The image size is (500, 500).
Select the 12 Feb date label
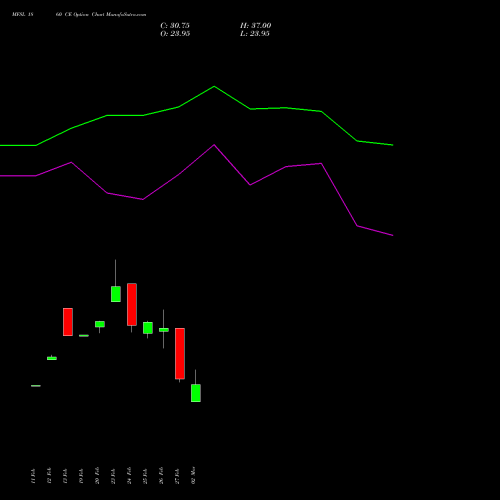pyautogui.click(x=49, y=476)
